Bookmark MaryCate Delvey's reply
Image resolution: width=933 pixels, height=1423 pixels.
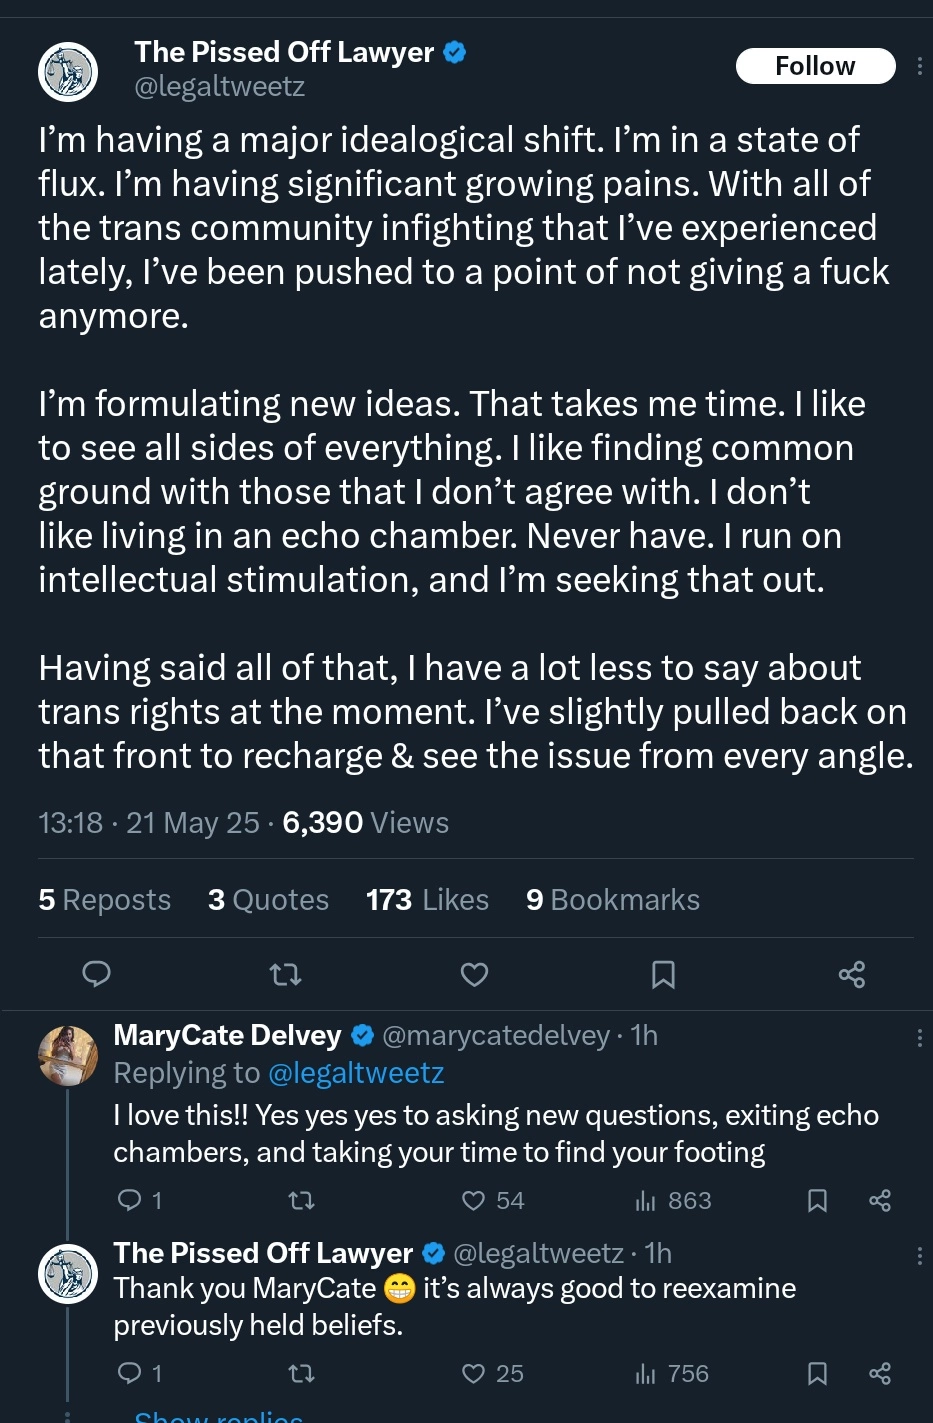tap(817, 1200)
